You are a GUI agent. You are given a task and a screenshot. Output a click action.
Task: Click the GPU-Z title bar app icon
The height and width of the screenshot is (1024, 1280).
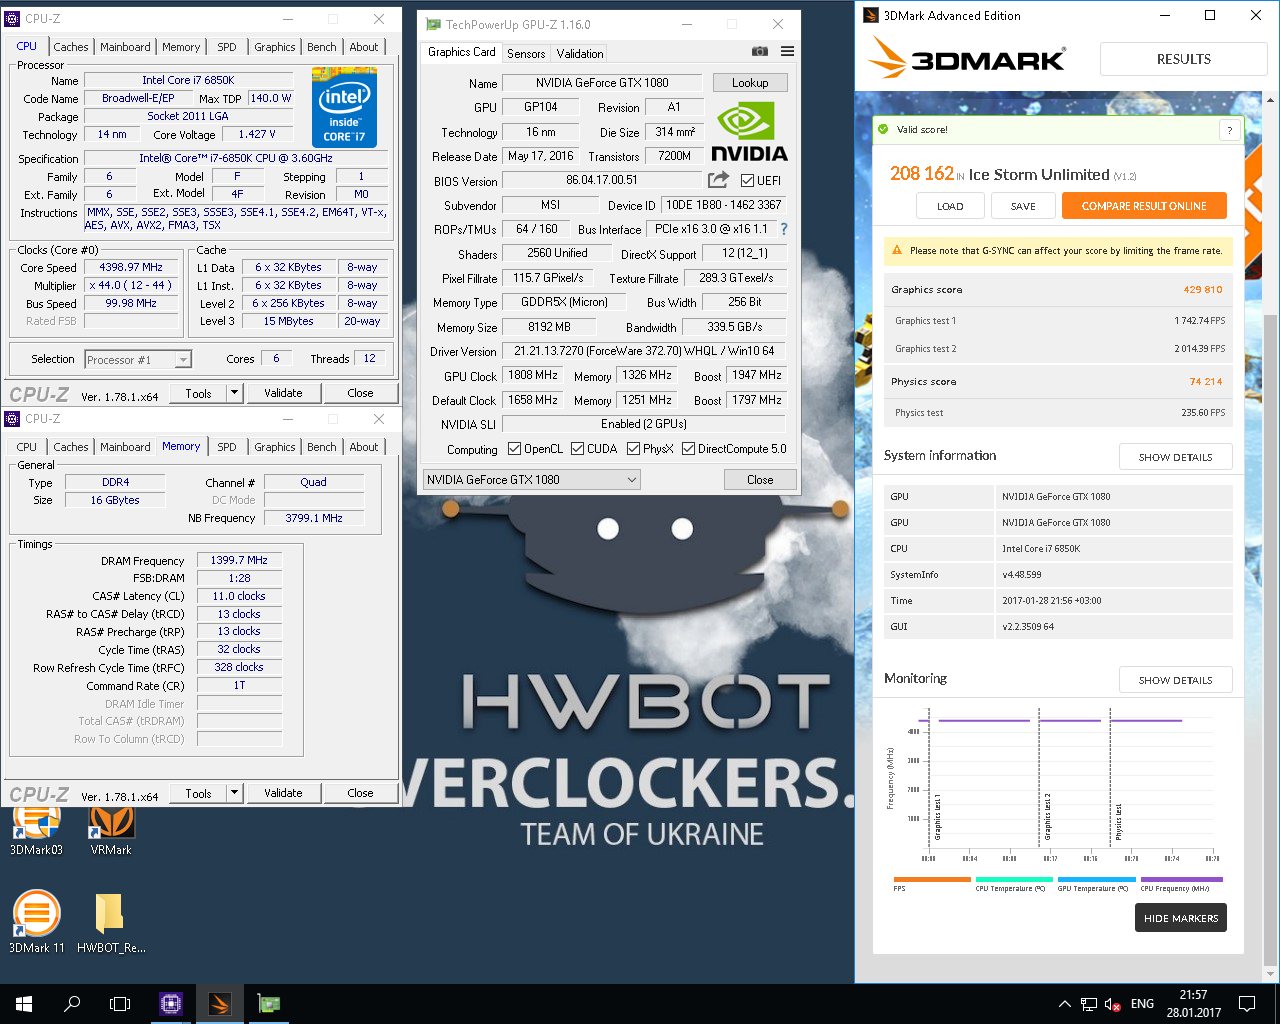click(432, 24)
